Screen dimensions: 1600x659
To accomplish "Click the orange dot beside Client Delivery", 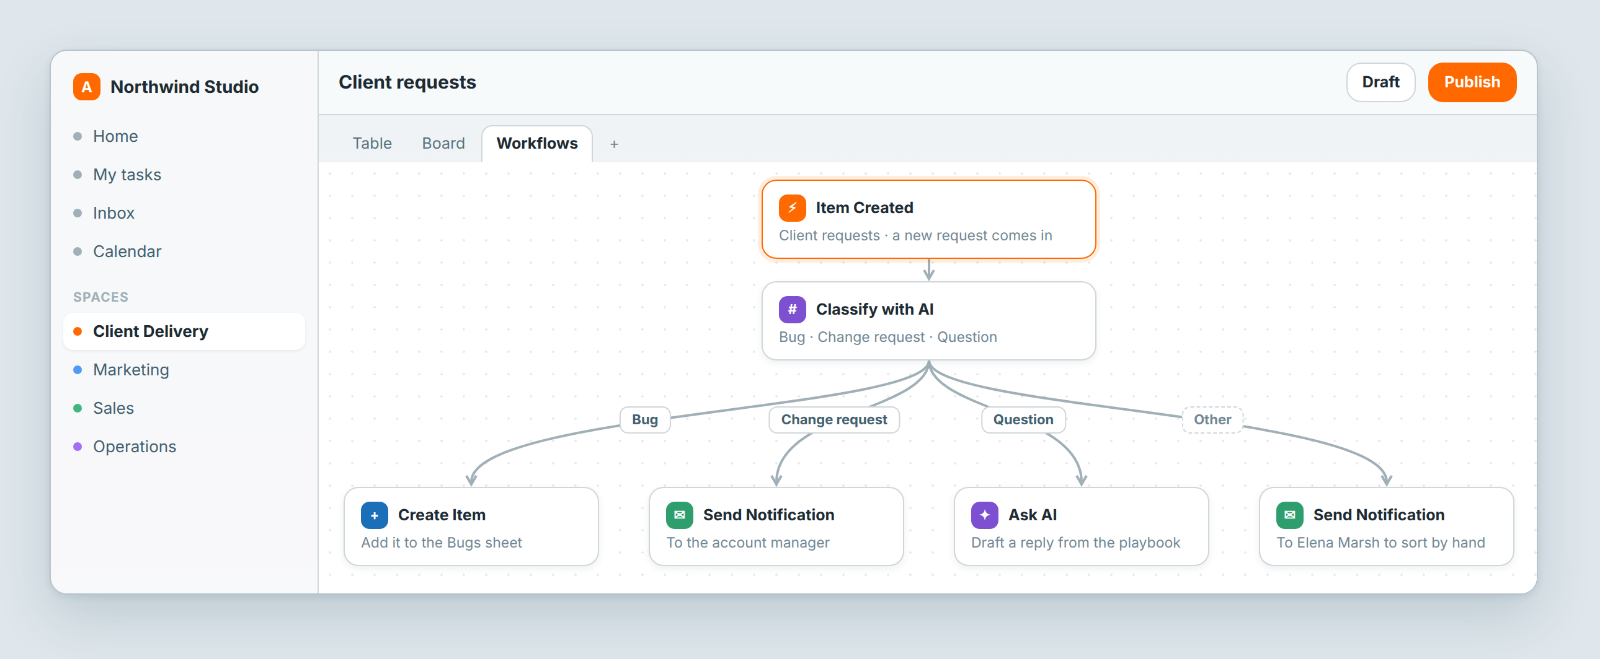I will point(78,332).
